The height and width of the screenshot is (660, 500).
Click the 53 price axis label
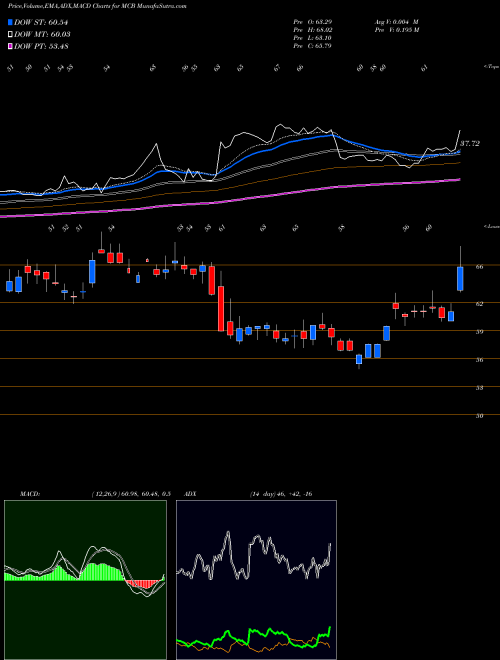479,388
